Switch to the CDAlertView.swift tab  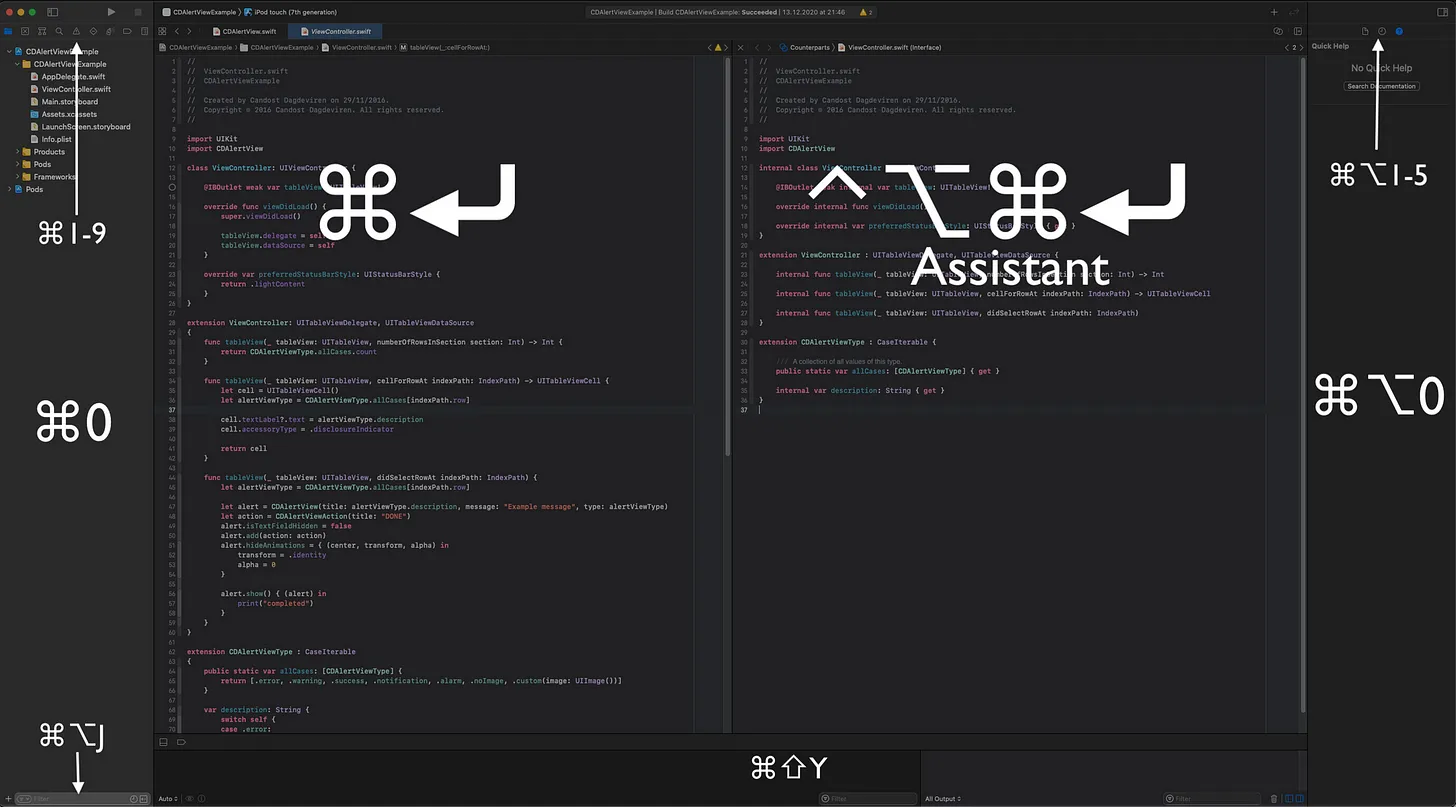tap(242, 32)
